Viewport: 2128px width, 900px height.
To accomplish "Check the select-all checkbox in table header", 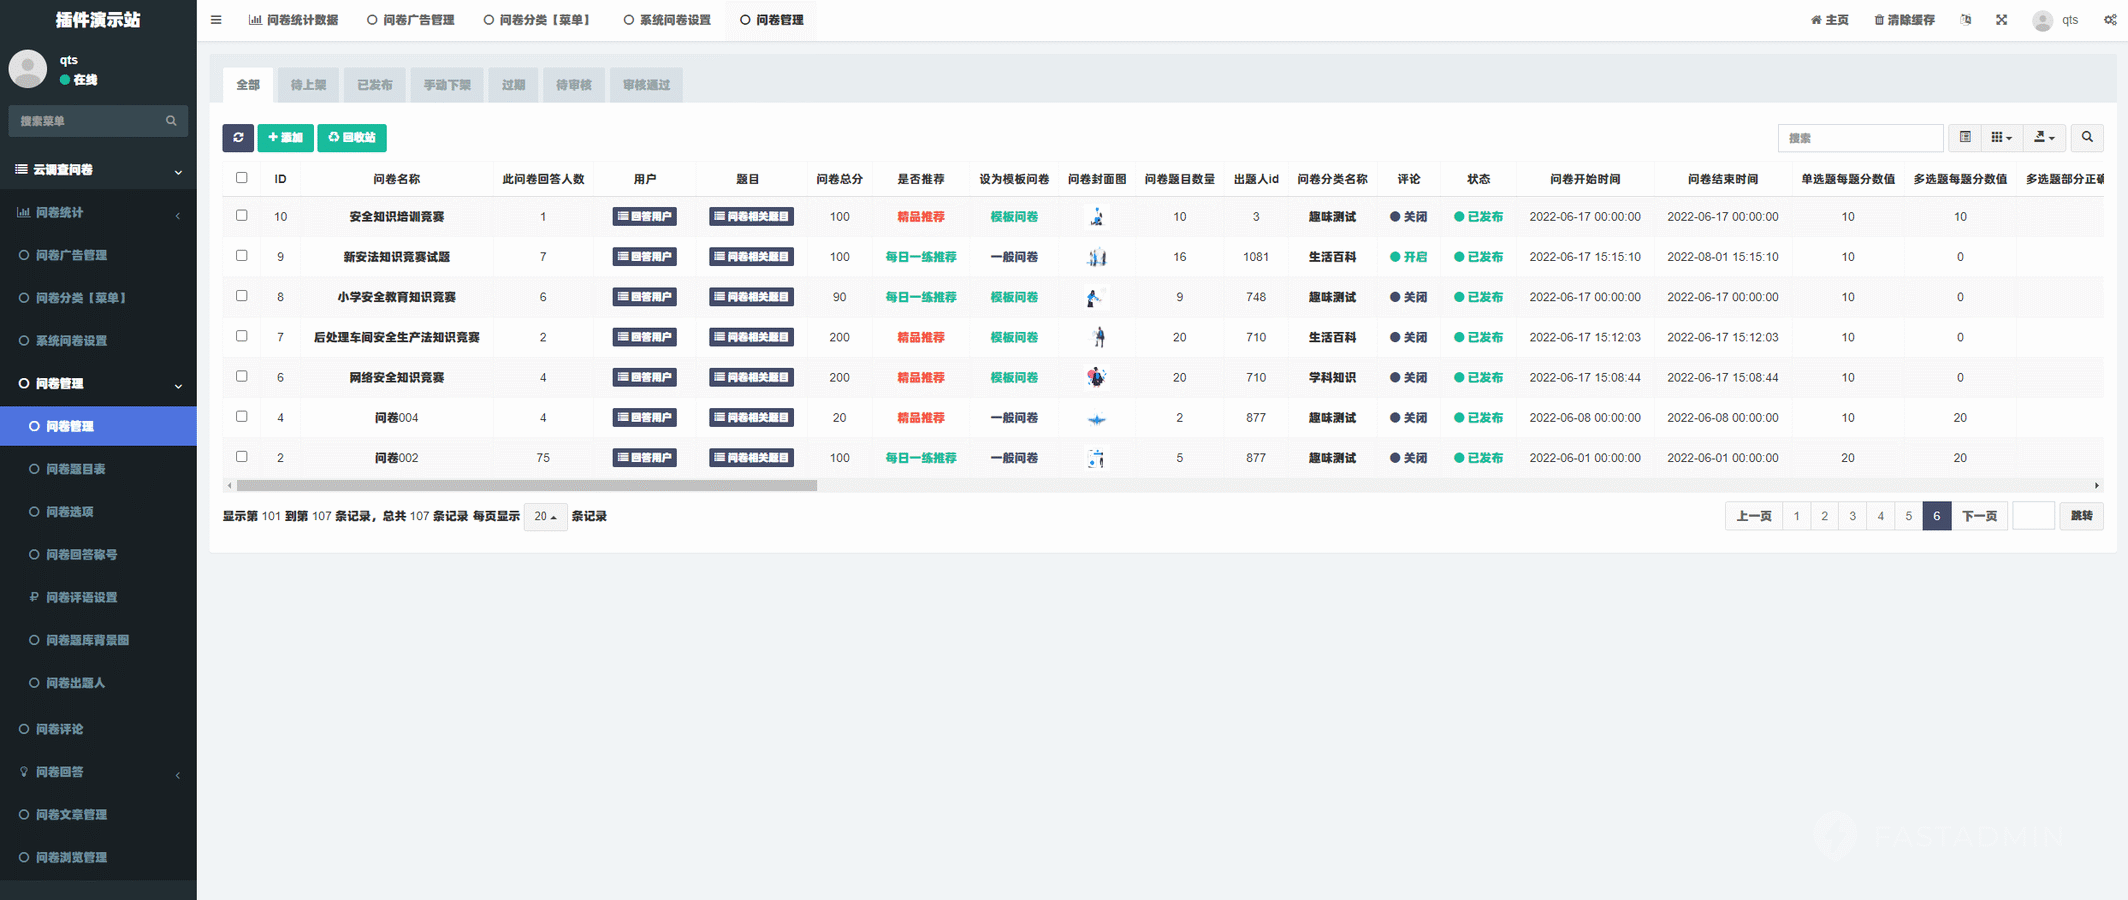I will point(242,178).
